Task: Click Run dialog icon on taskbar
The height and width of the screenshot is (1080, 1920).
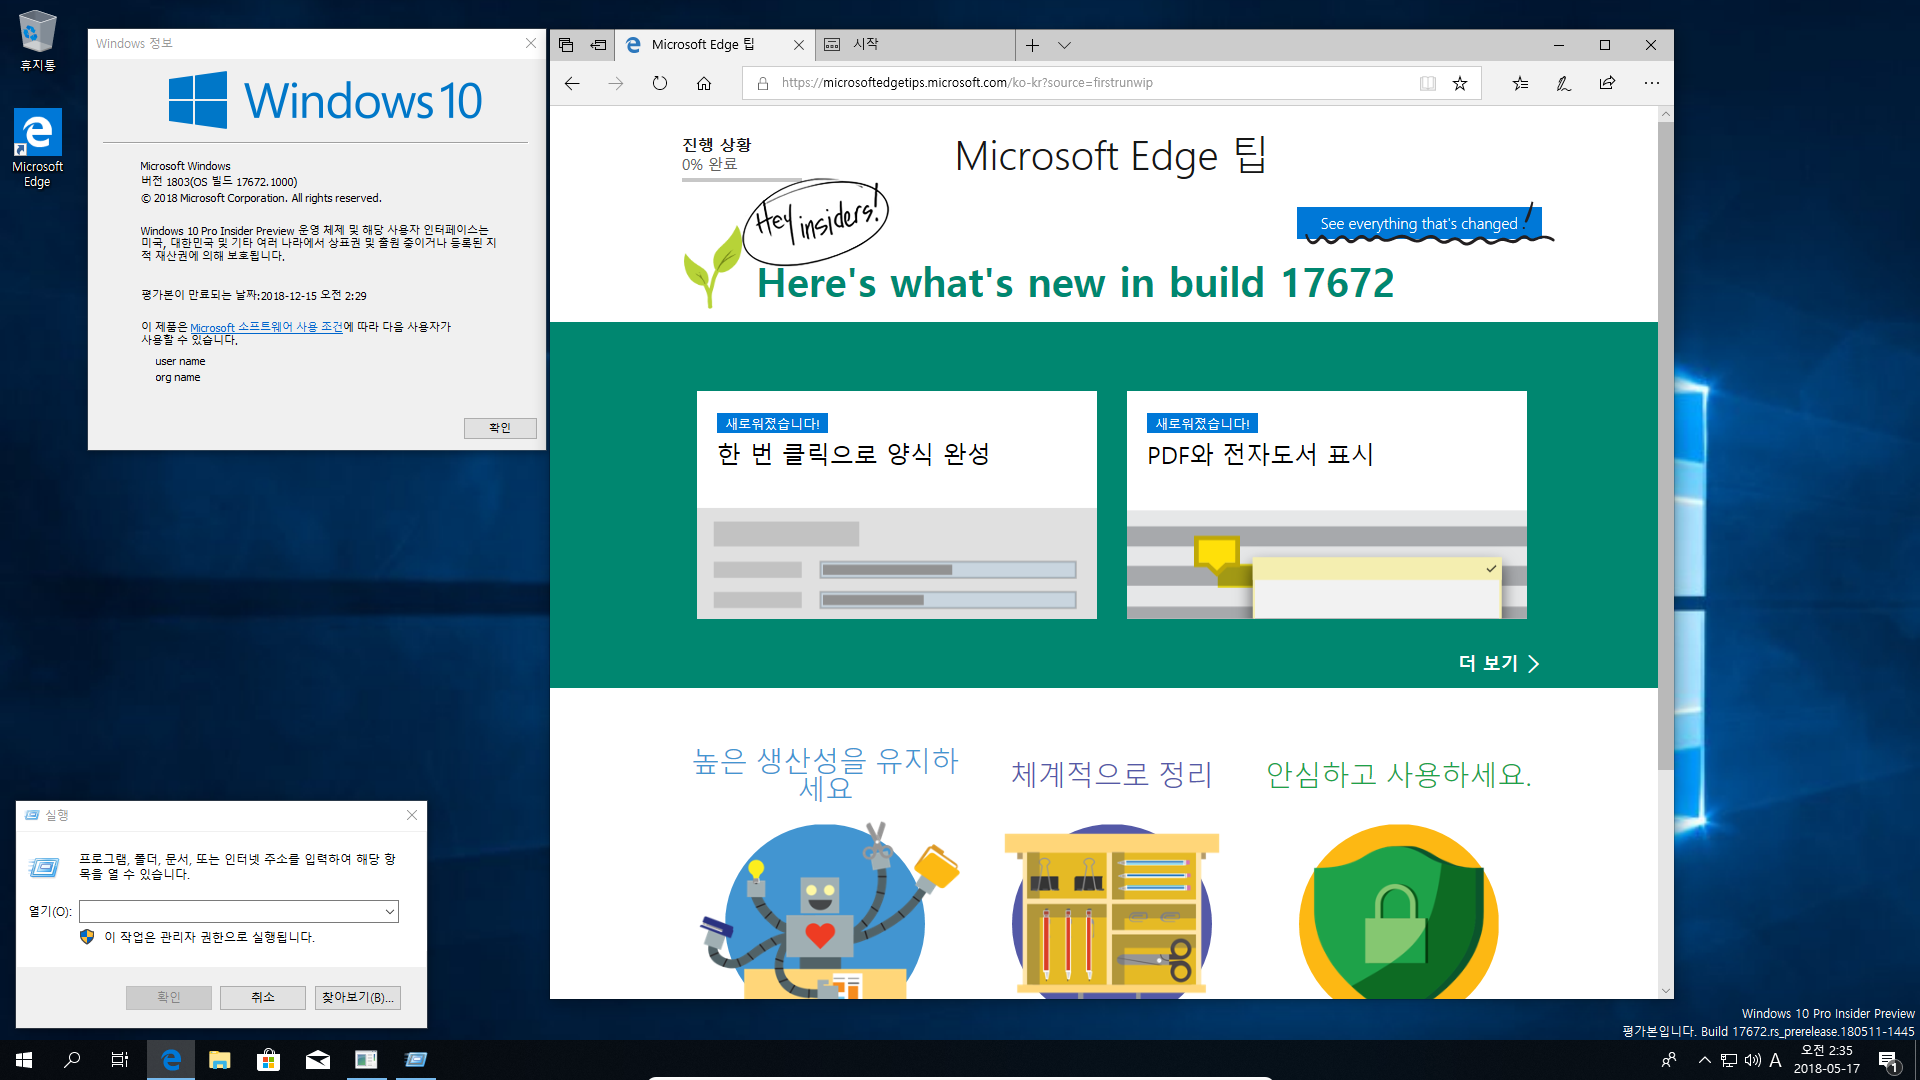Action: click(416, 1060)
